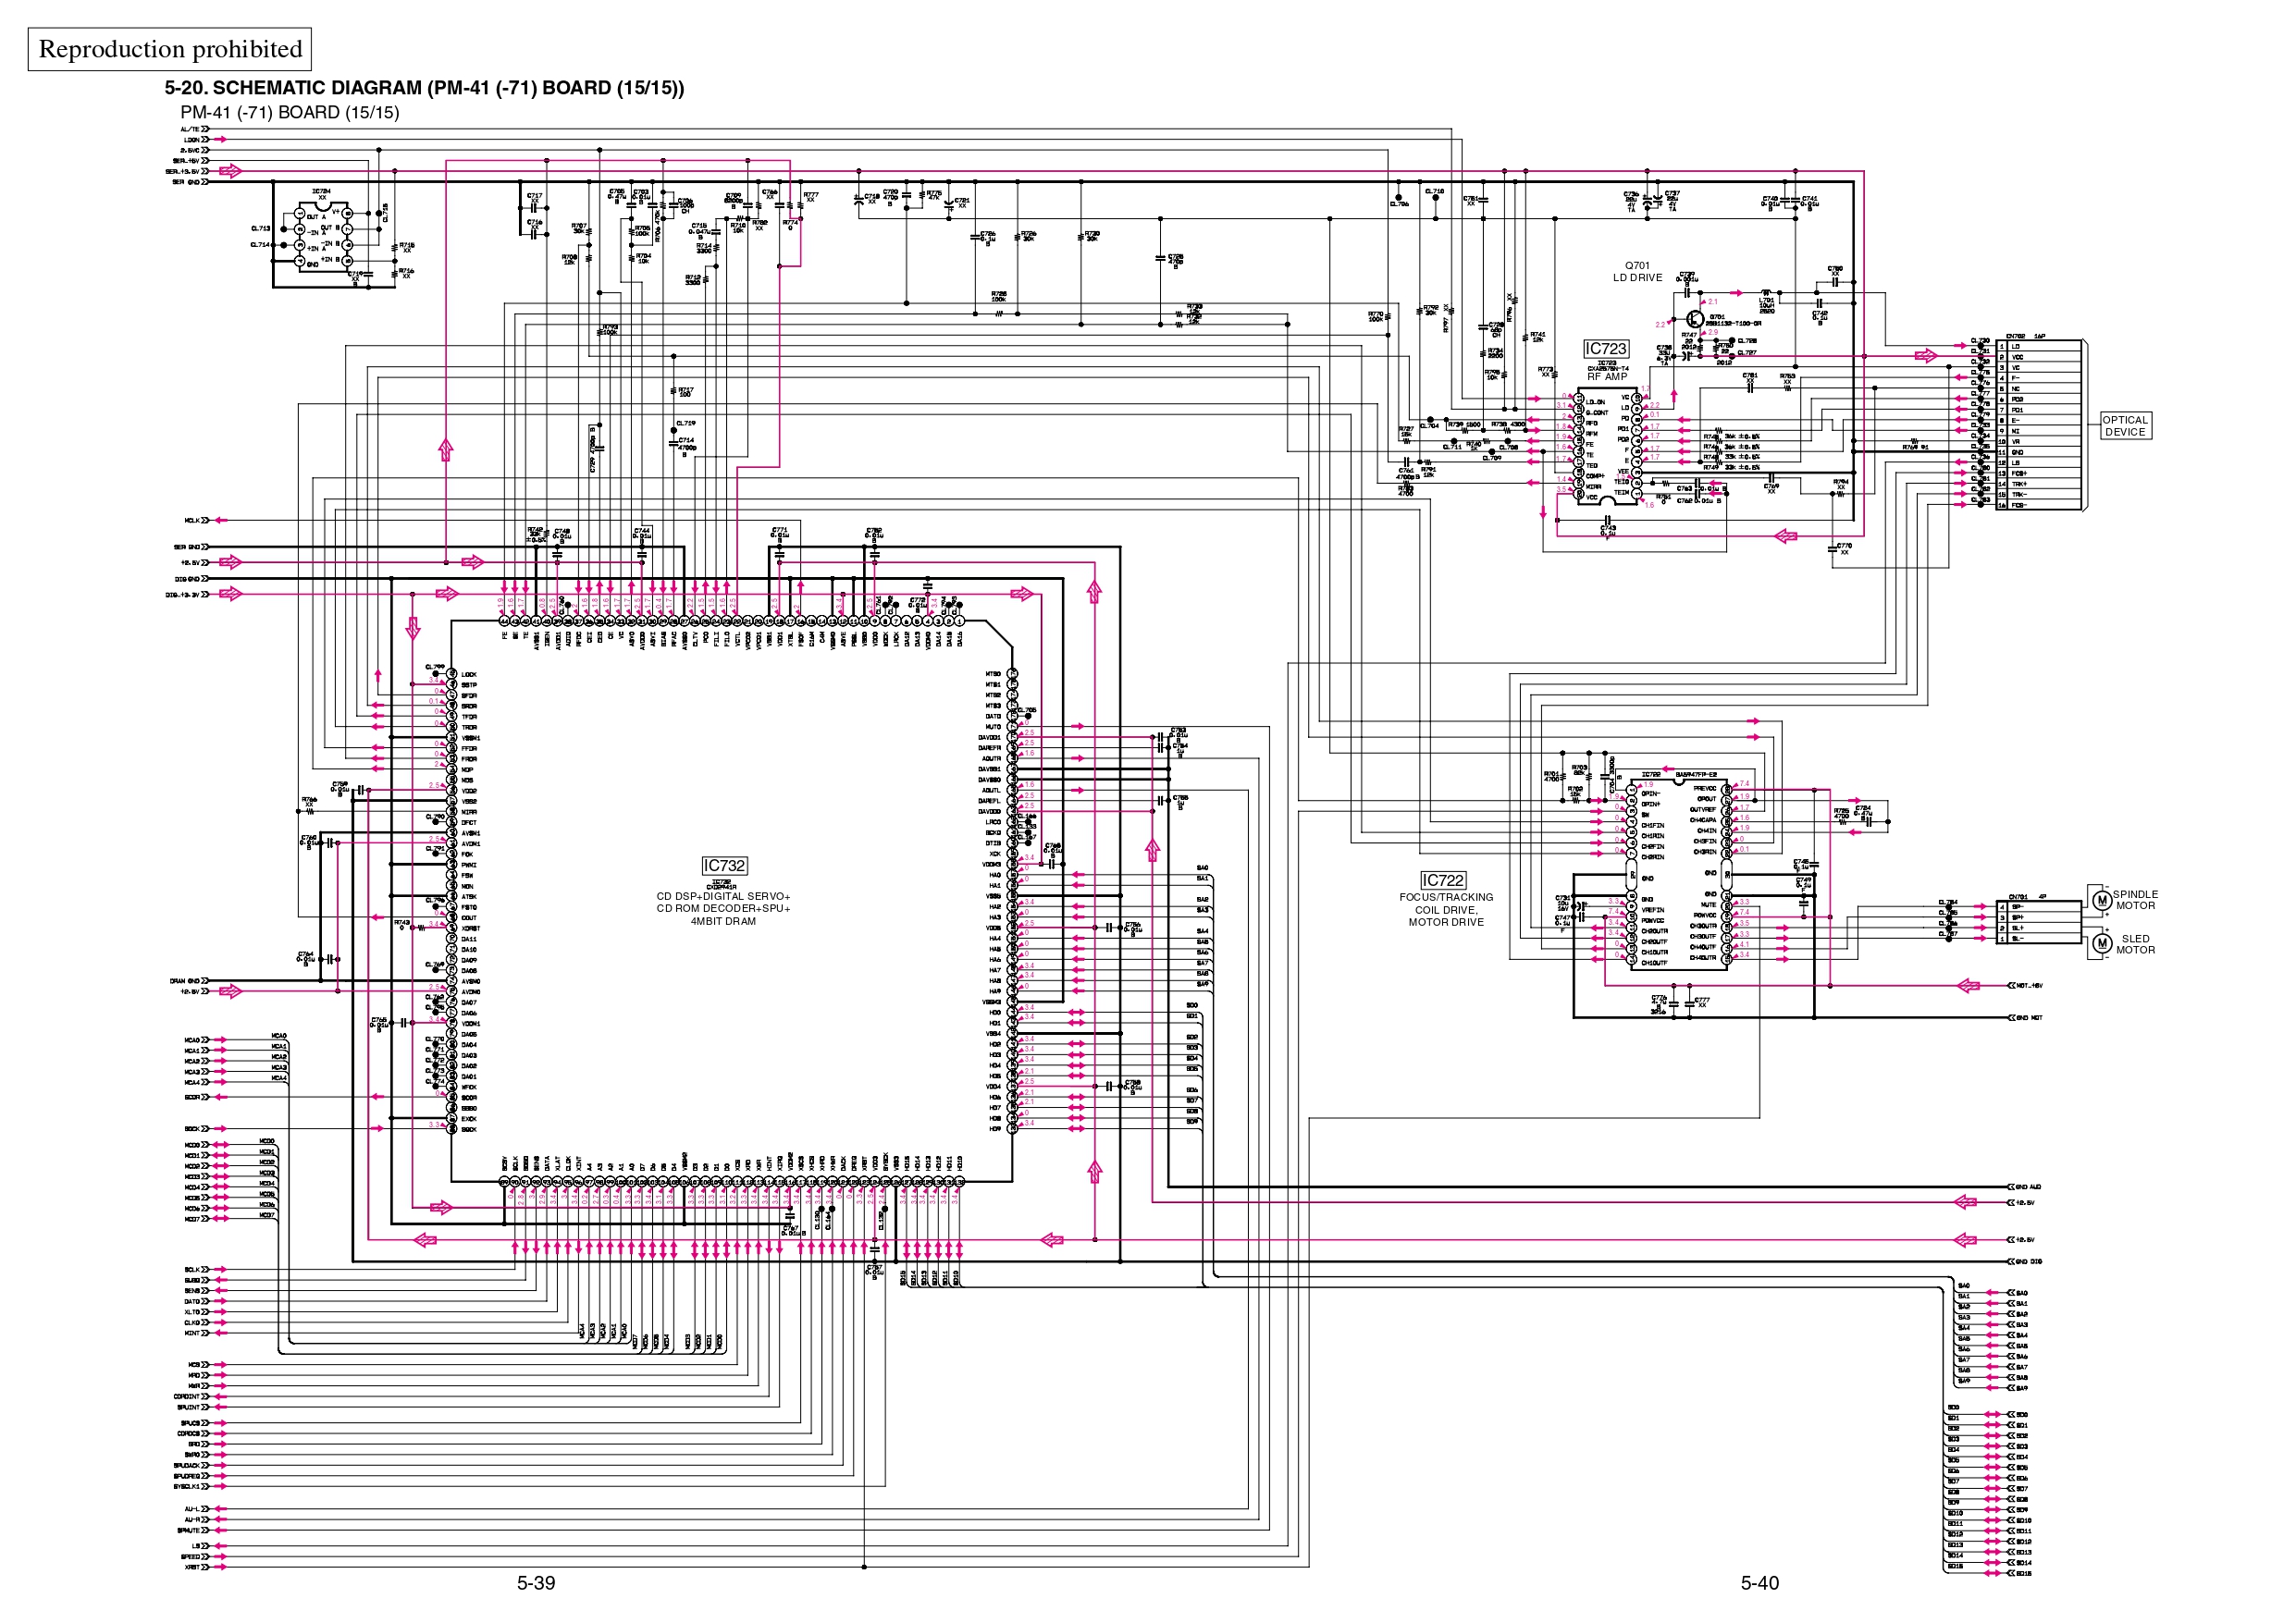Click the boxed IC722 label
Screen dimensions: 2296x1623
click(x=1443, y=881)
